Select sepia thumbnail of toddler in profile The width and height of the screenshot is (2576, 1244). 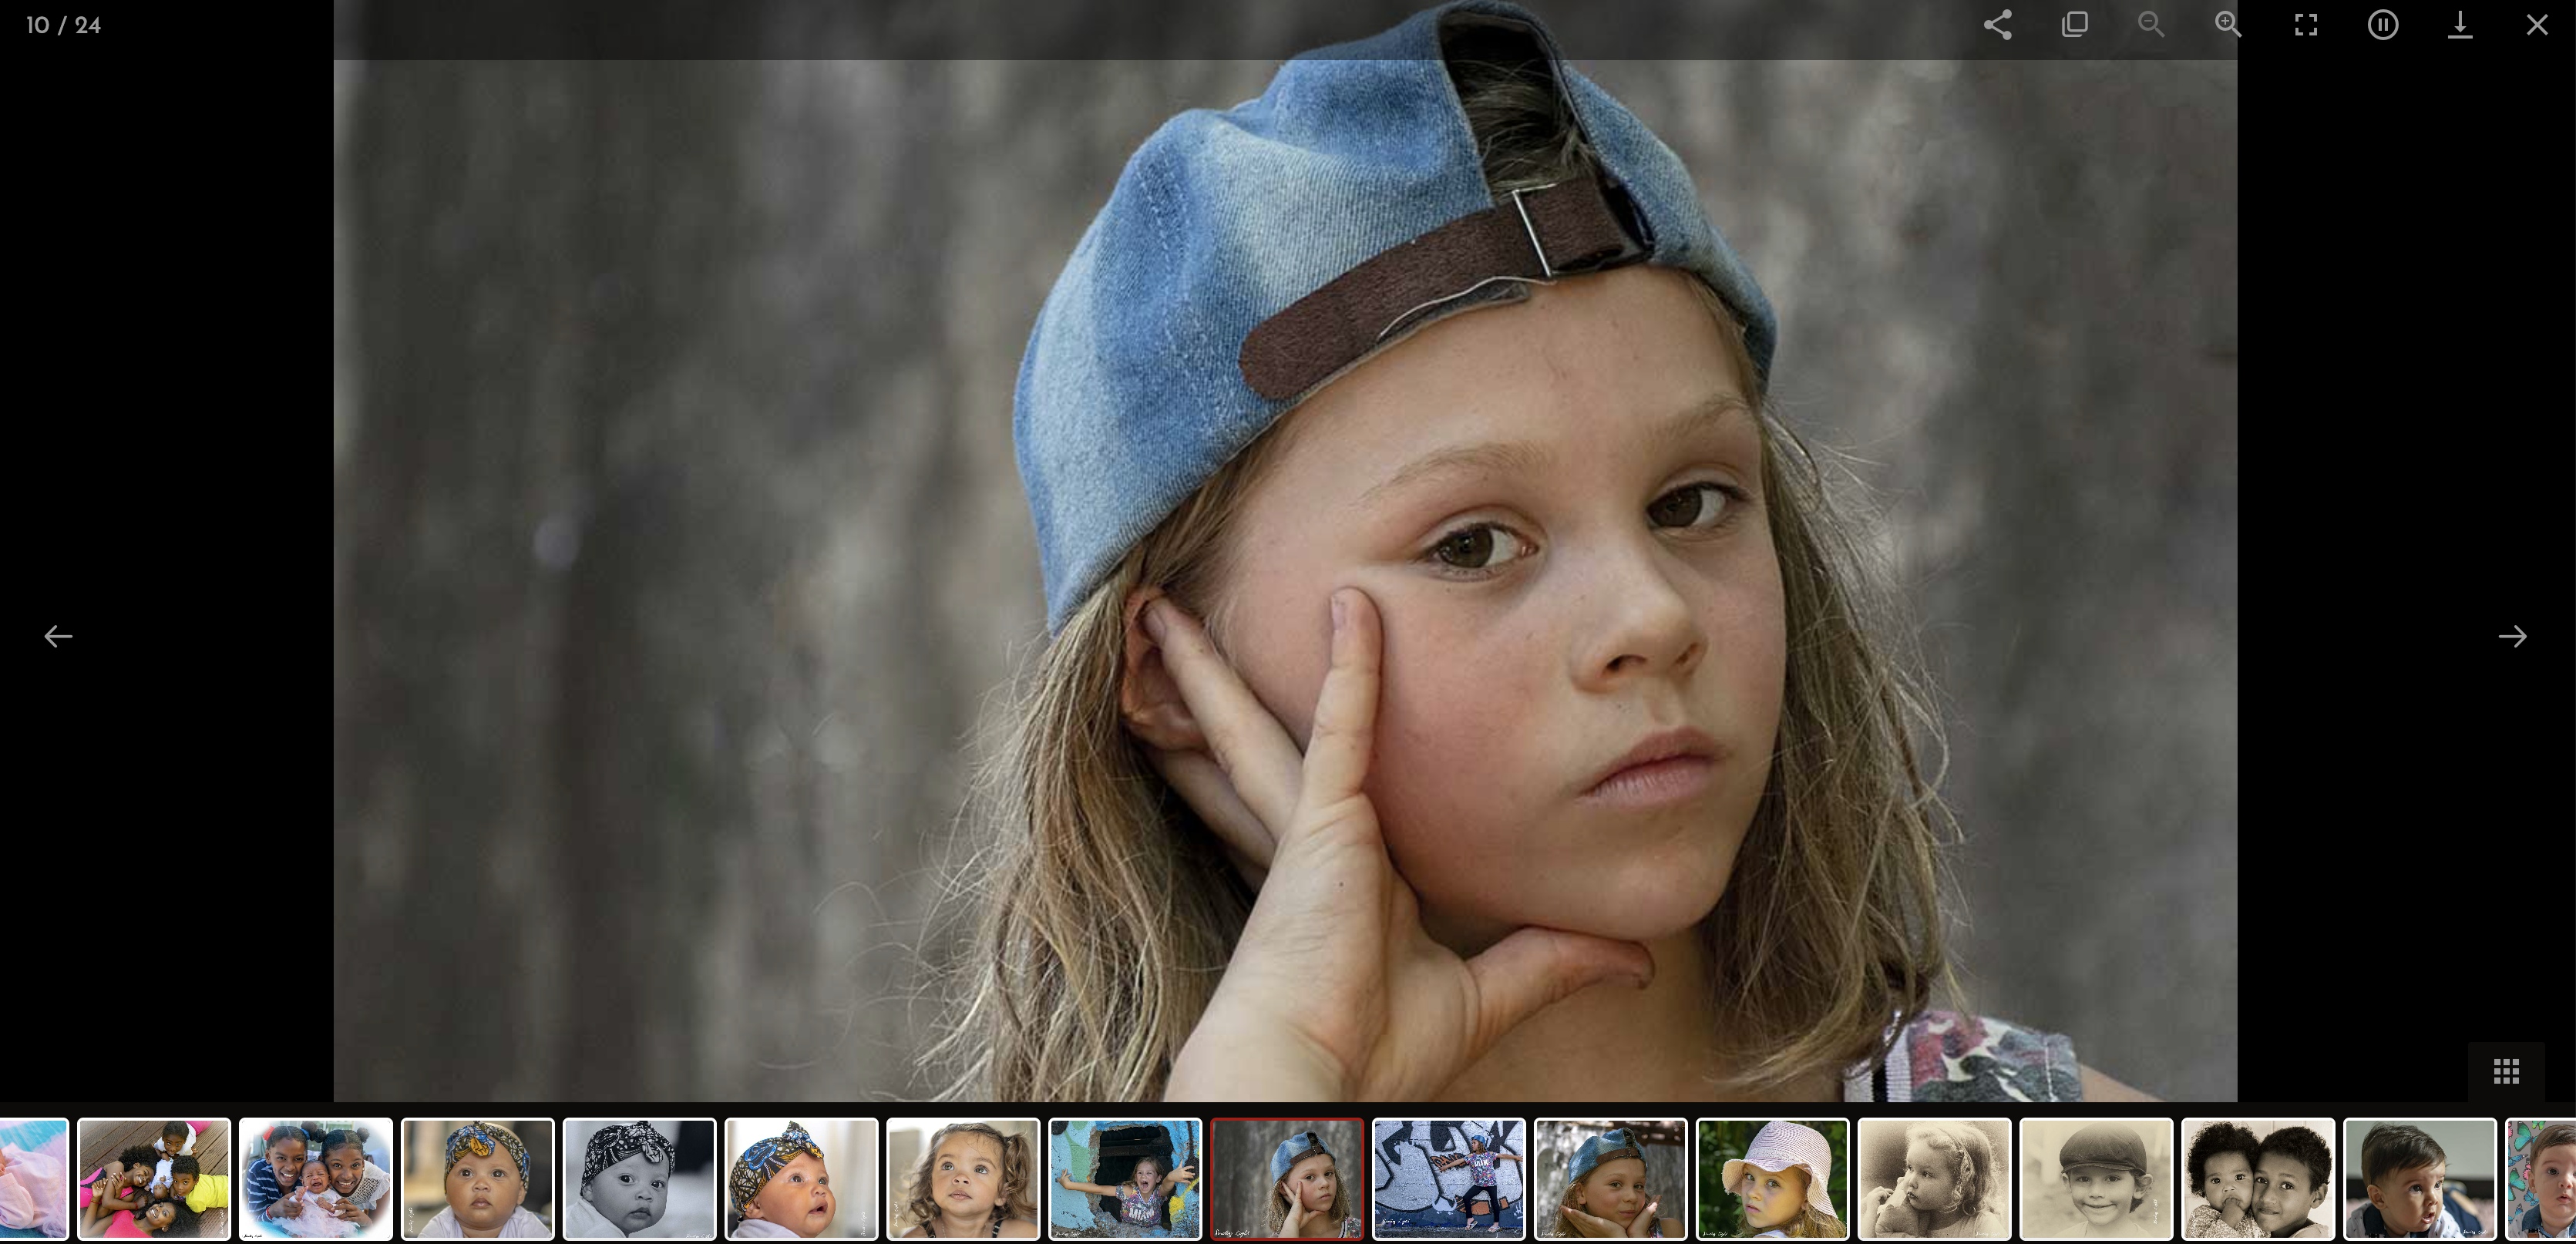click(x=1935, y=1179)
